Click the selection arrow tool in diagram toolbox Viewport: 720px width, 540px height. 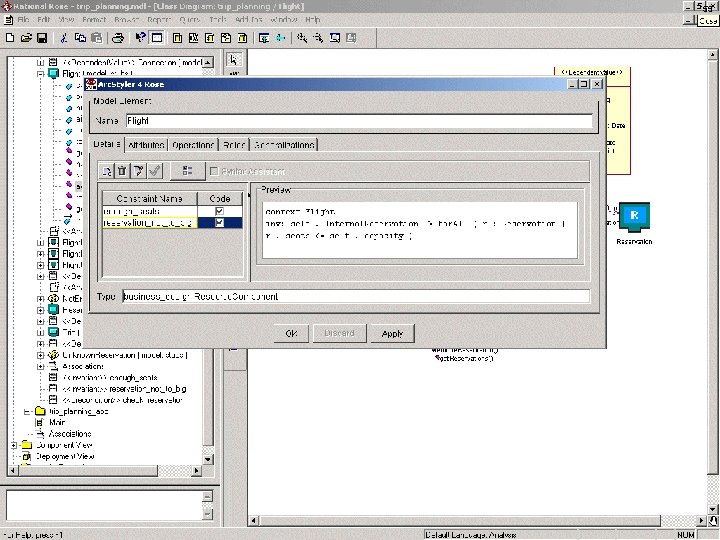233,60
